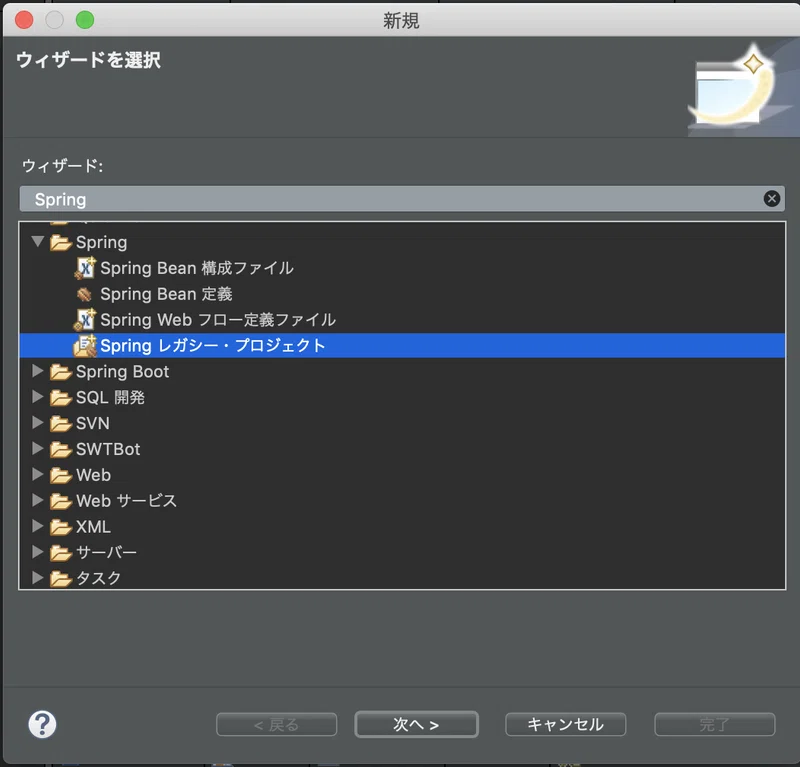Open help via the question mark icon

coord(42,724)
